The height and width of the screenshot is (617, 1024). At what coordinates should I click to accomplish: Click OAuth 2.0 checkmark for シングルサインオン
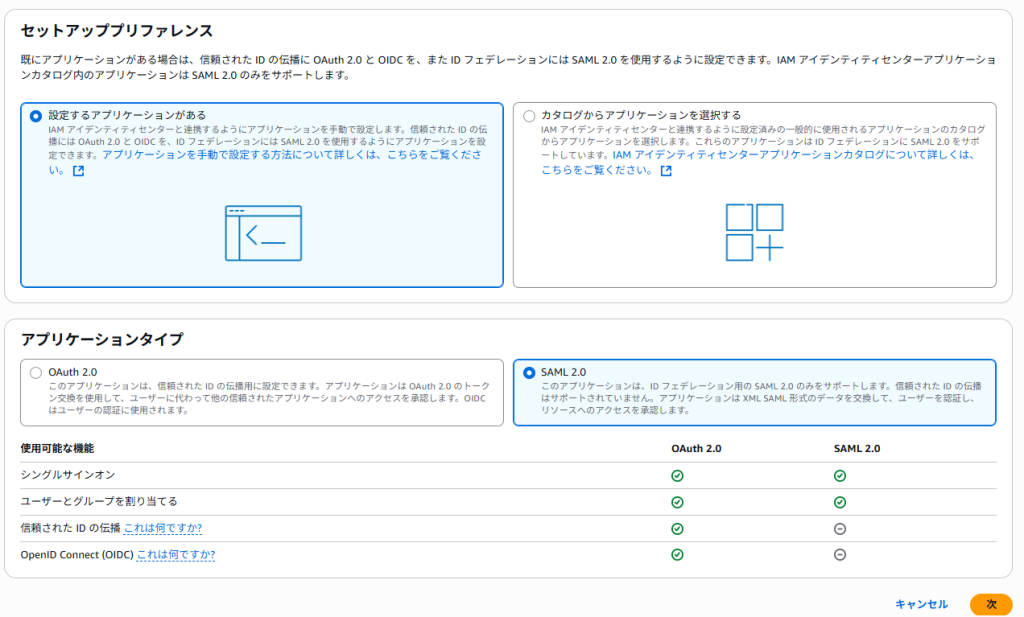[x=677, y=476]
